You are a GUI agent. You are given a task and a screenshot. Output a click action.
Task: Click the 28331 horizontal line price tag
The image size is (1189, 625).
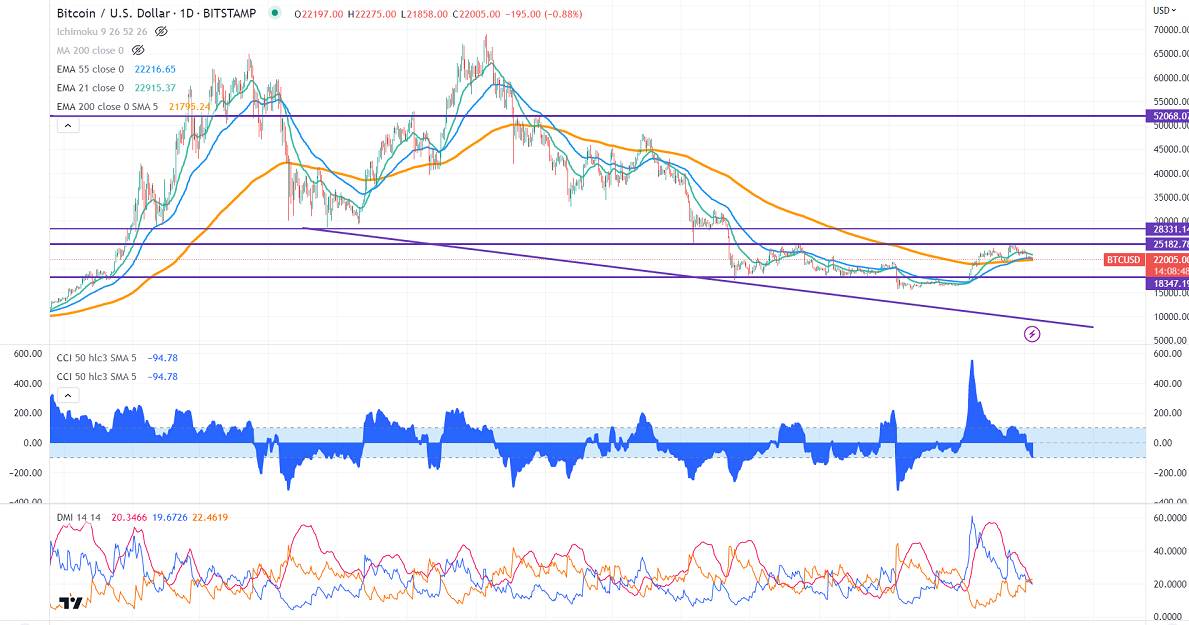(x=1166, y=229)
